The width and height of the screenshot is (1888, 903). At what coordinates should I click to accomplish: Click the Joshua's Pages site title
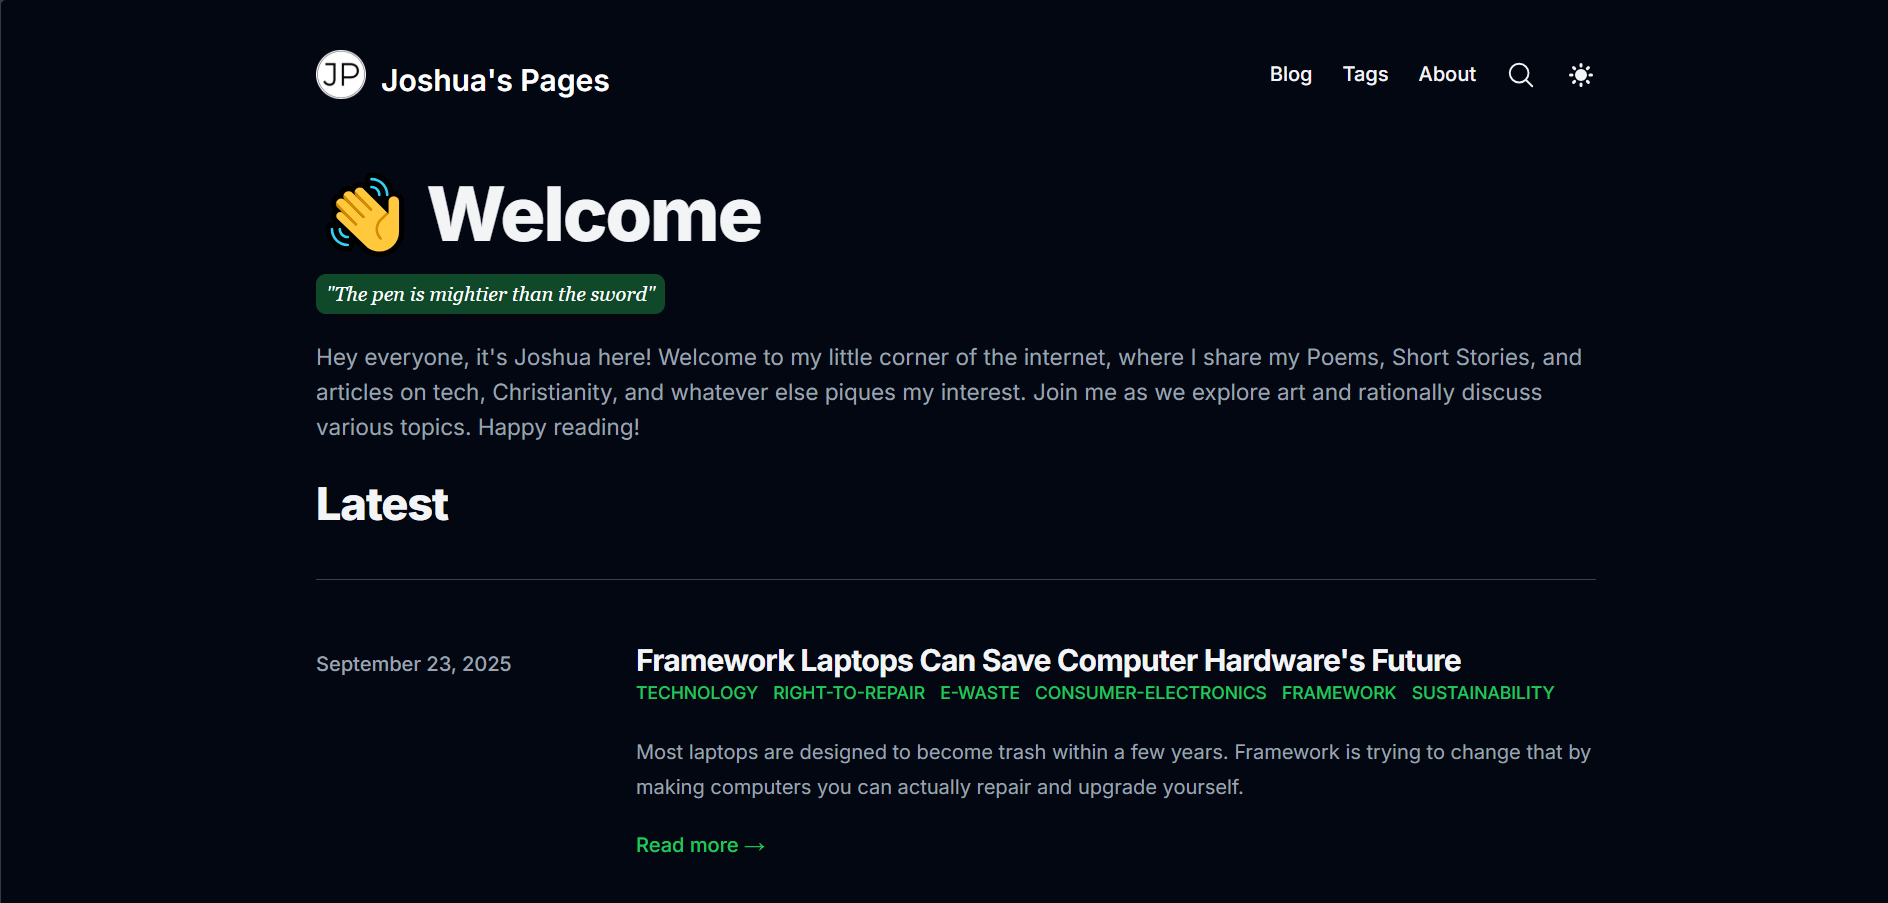[495, 80]
